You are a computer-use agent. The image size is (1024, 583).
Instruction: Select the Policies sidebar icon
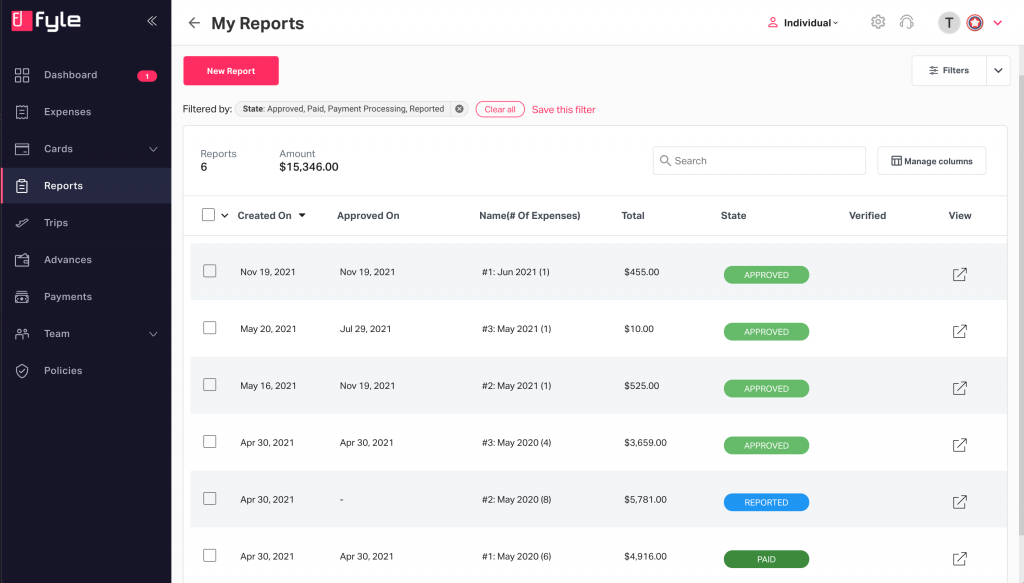22,370
